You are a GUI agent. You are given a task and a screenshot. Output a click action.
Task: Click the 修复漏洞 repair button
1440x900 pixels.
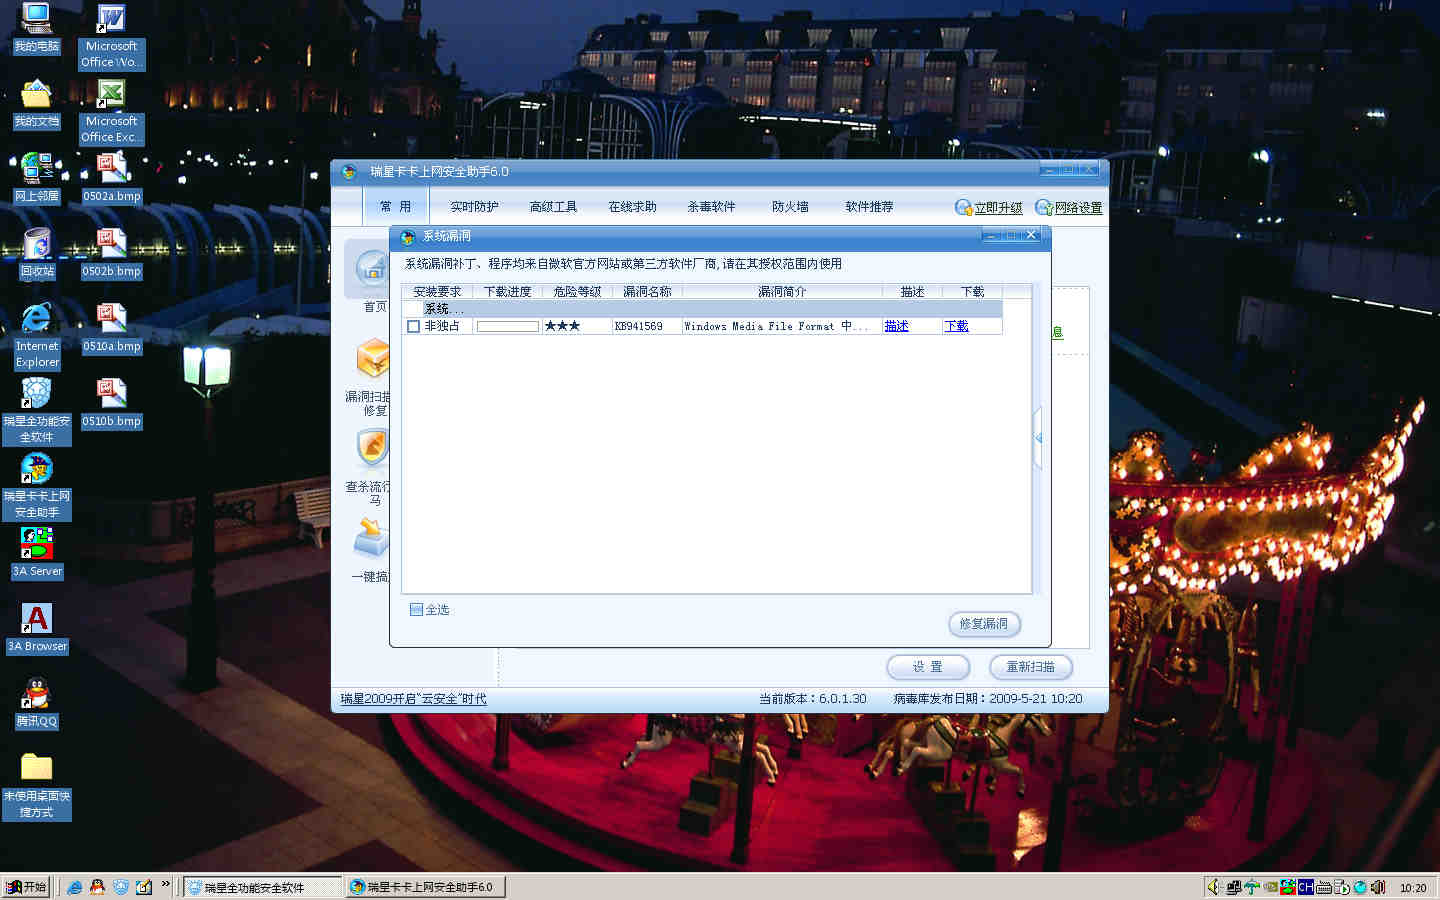pos(984,624)
